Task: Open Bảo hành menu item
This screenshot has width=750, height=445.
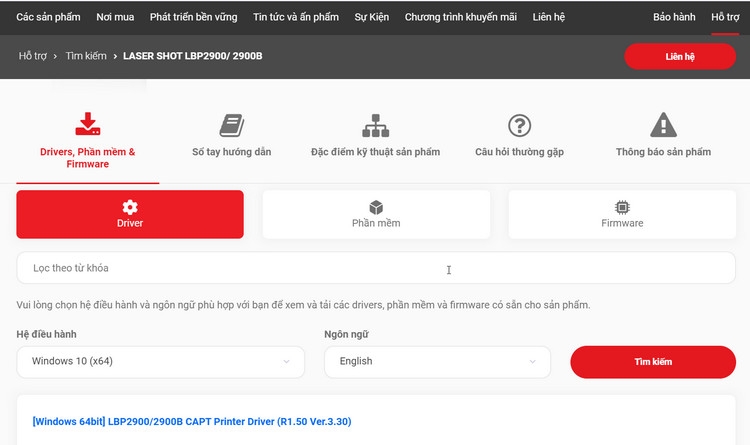Action: pos(674,17)
